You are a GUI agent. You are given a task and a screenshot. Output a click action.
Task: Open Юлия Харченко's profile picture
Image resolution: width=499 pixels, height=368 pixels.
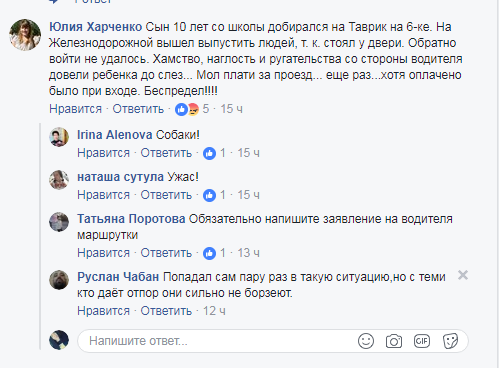pos(25,35)
